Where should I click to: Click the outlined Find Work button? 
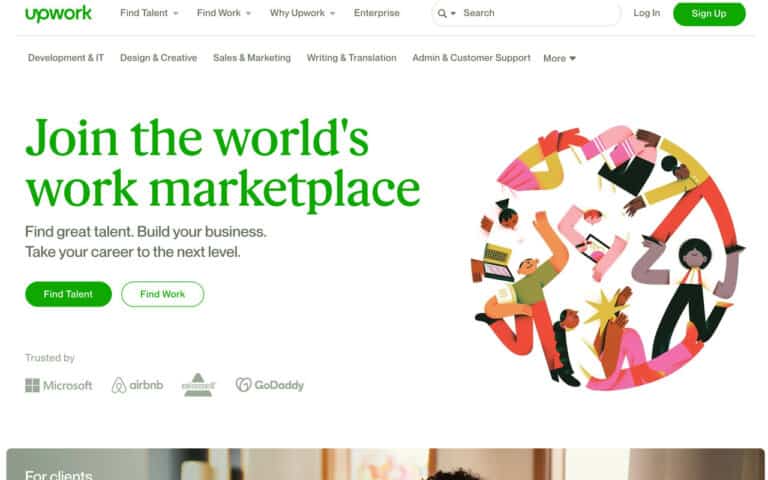click(163, 294)
